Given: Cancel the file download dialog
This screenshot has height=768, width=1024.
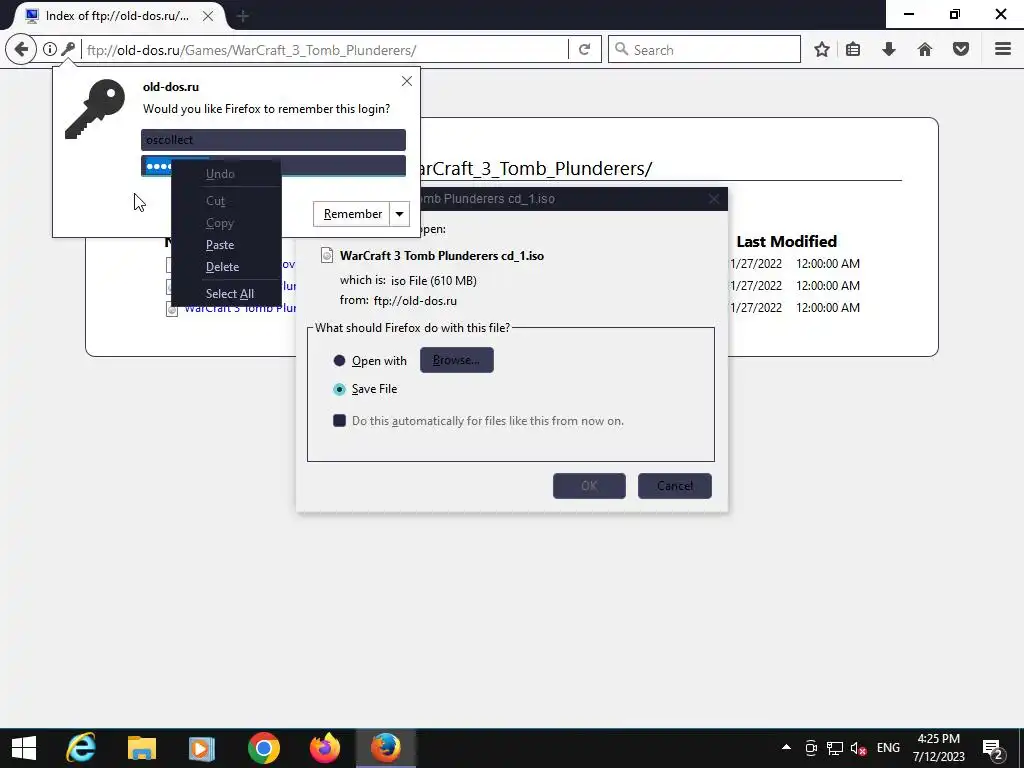Looking at the screenshot, I should coord(675,486).
